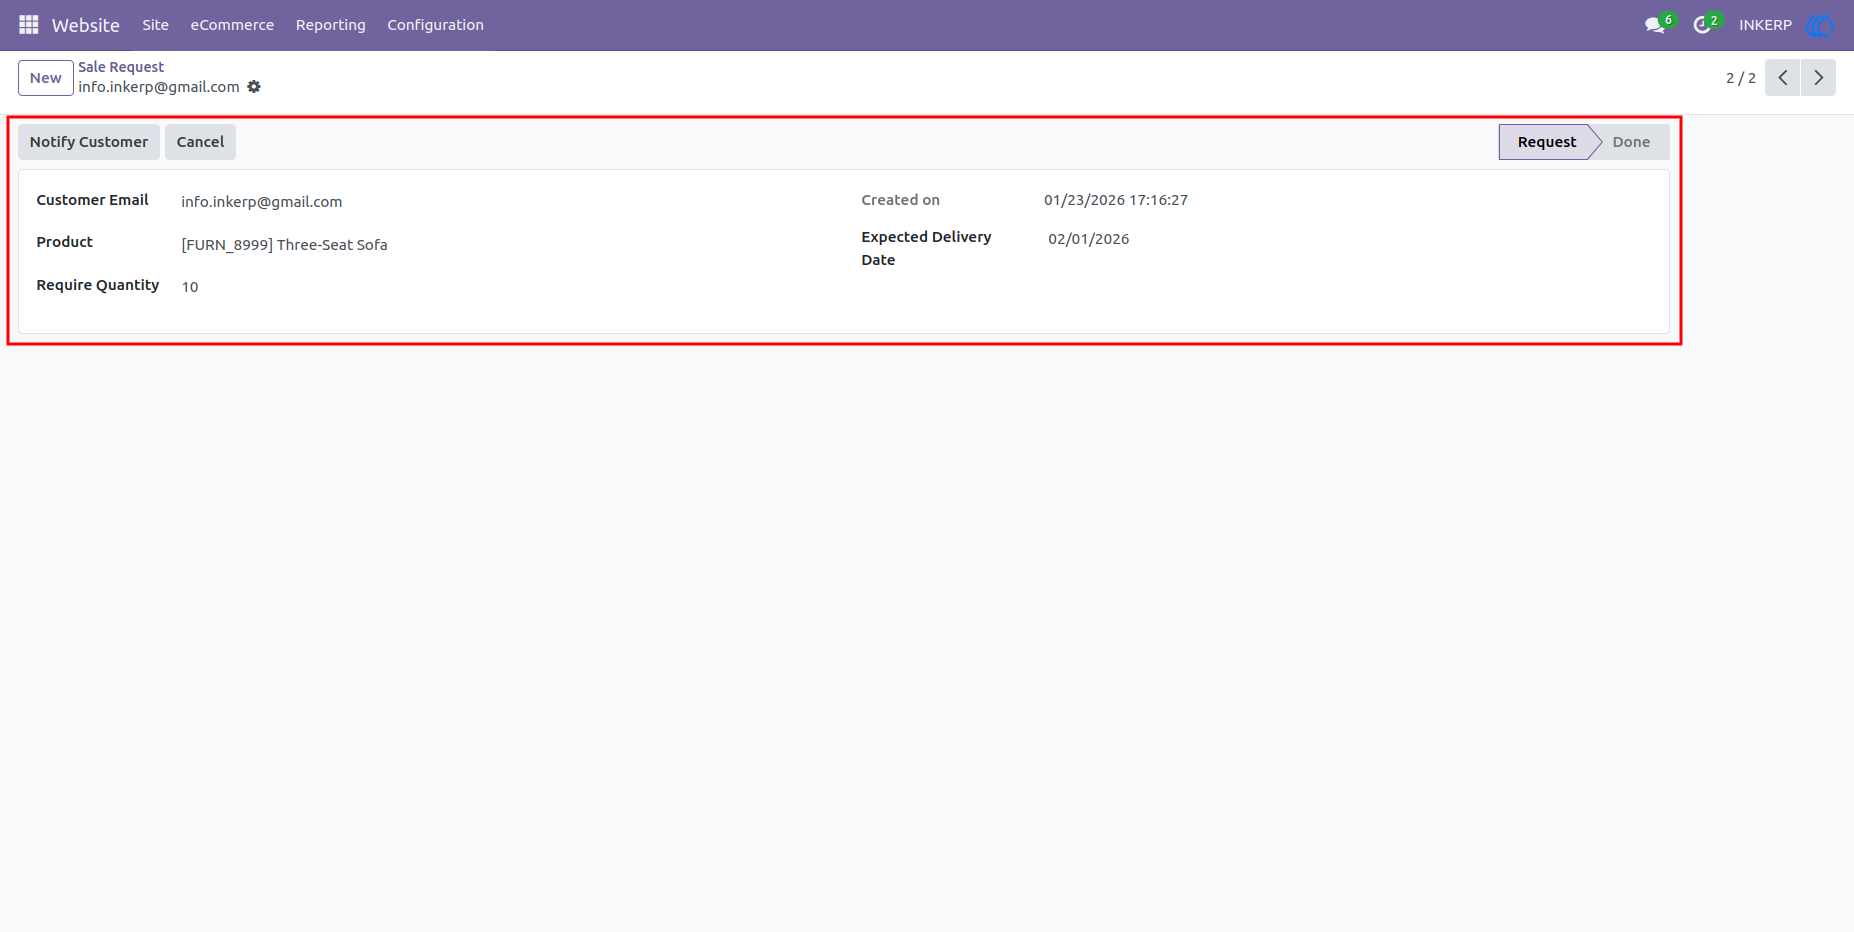Open the conversations chat icon
Screen dimensions: 1854x932
1655,25
